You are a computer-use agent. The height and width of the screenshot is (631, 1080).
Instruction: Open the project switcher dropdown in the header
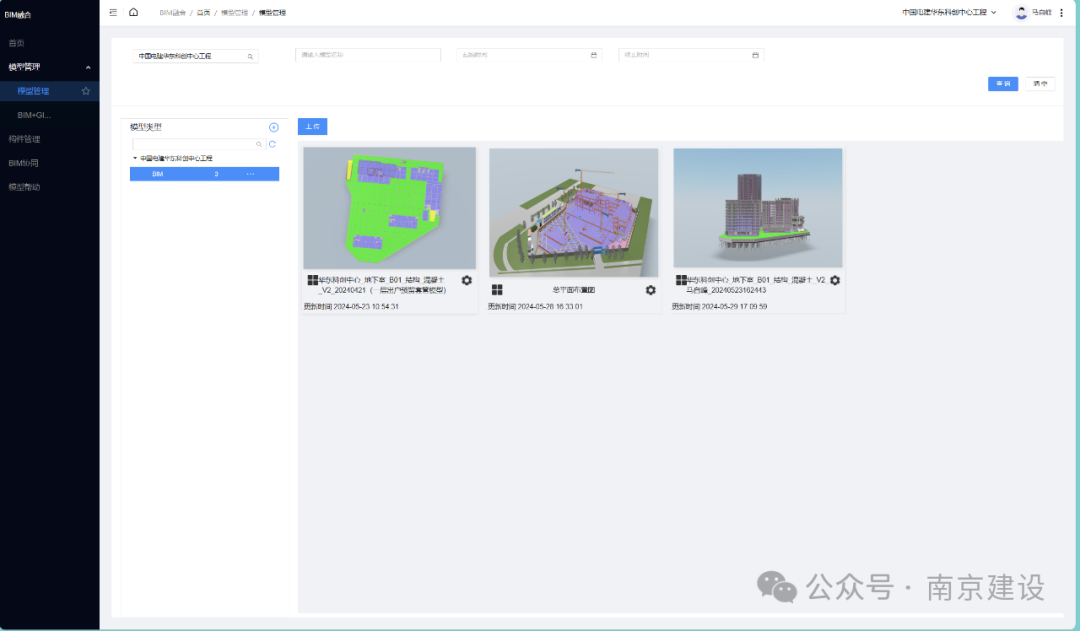point(949,12)
